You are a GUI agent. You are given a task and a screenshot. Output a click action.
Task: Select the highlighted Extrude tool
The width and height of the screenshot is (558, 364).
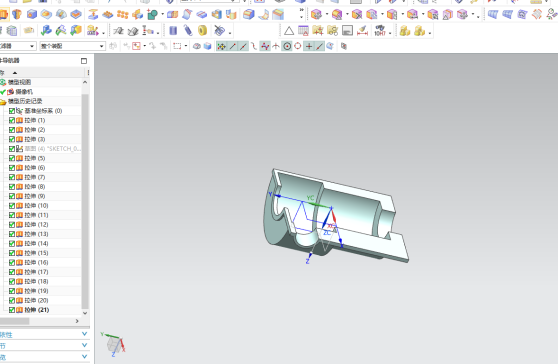coord(4,14)
